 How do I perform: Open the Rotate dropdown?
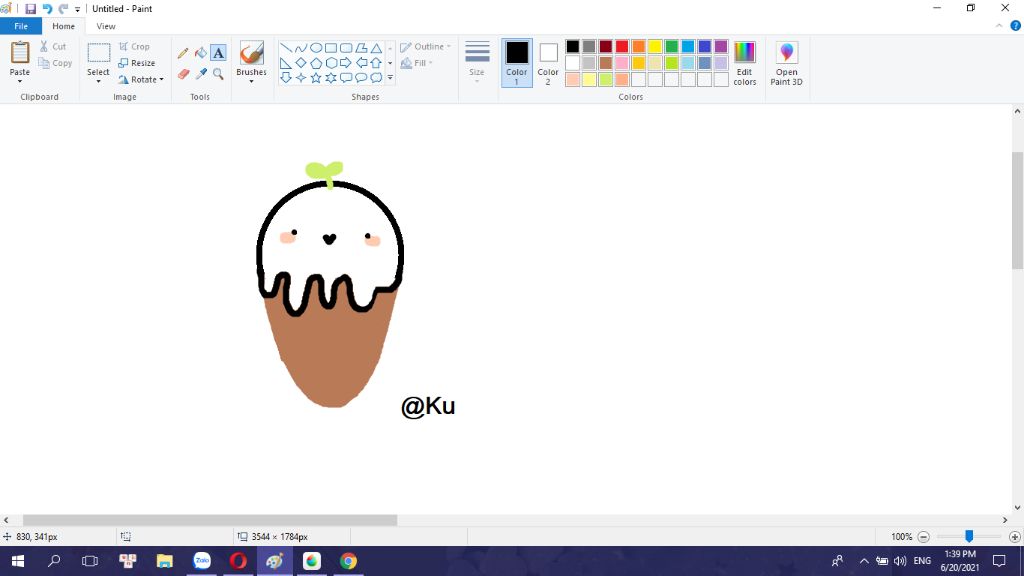(x=141, y=80)
